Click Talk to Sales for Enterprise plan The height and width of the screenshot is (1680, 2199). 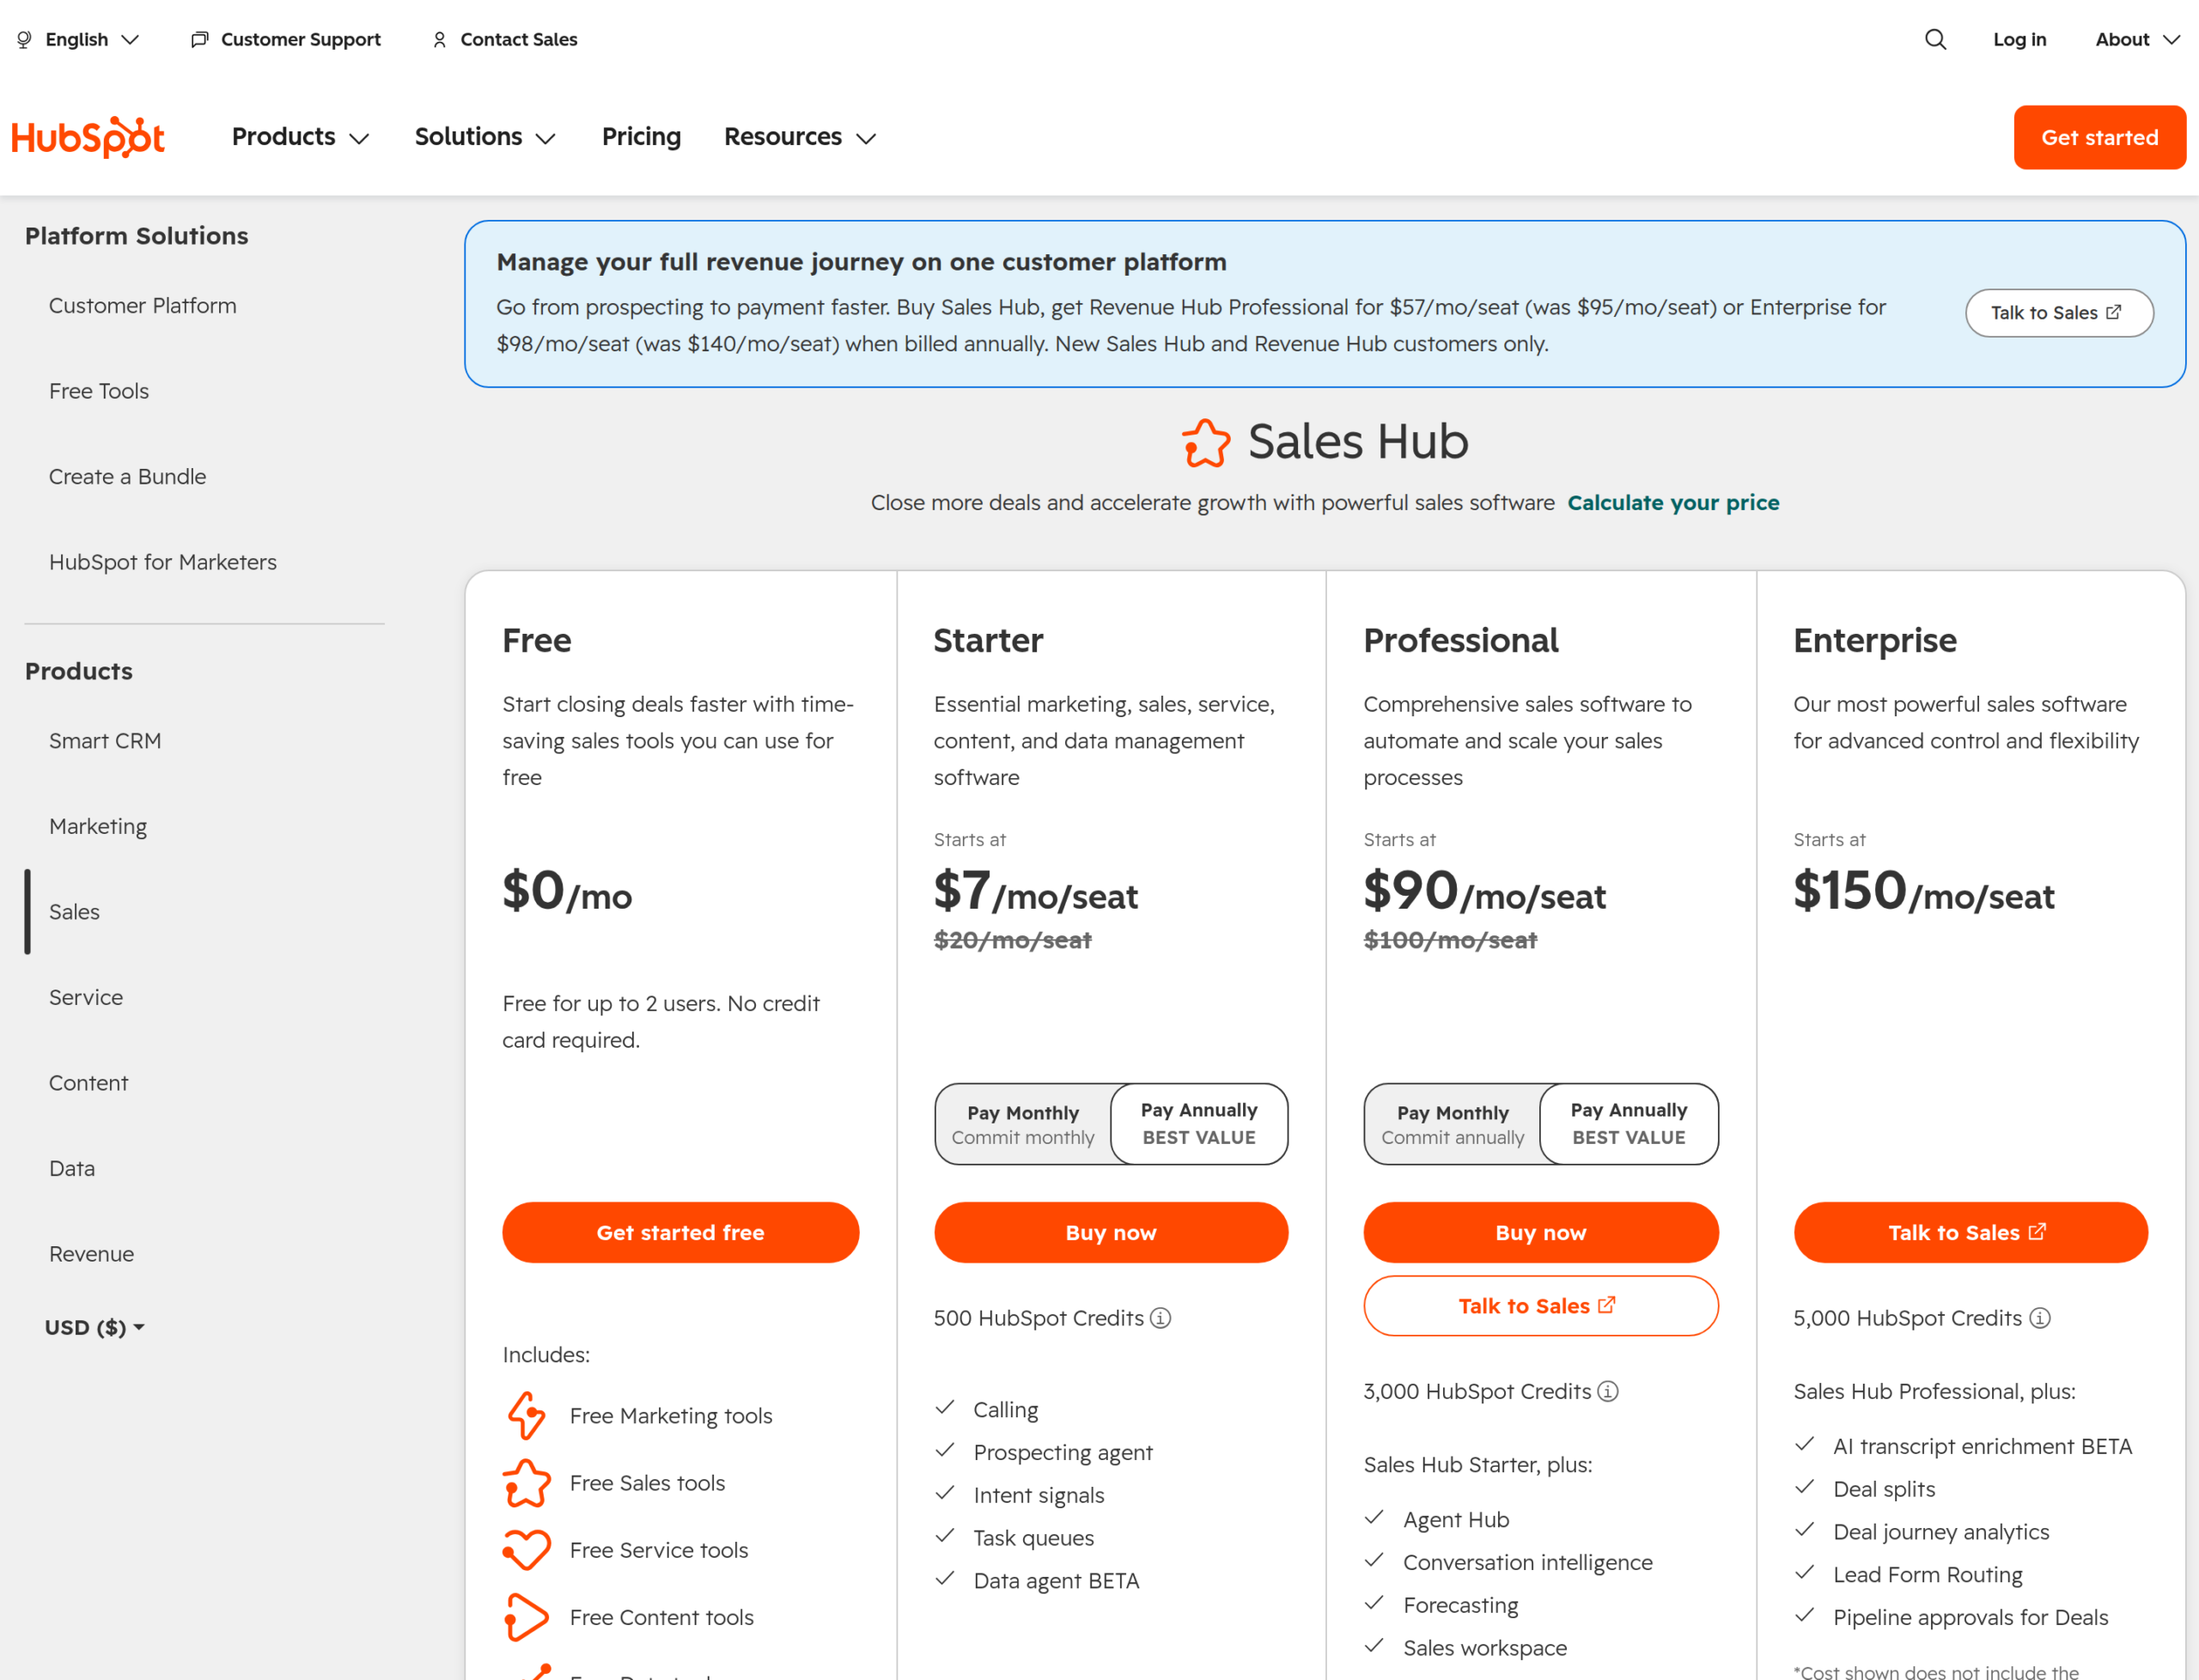pos(1970,1233)
